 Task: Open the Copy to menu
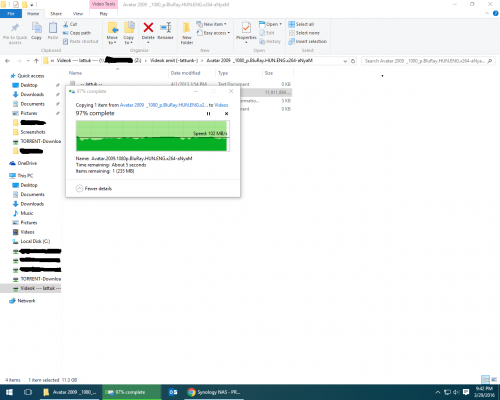[x=129, y=33]
